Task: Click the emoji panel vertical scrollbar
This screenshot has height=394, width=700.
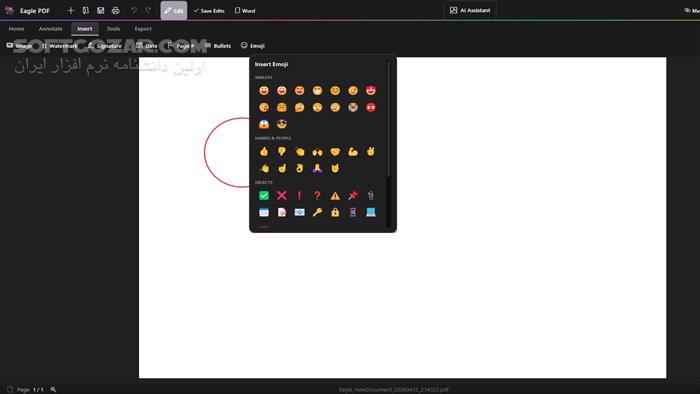Action: pos(388,118)
